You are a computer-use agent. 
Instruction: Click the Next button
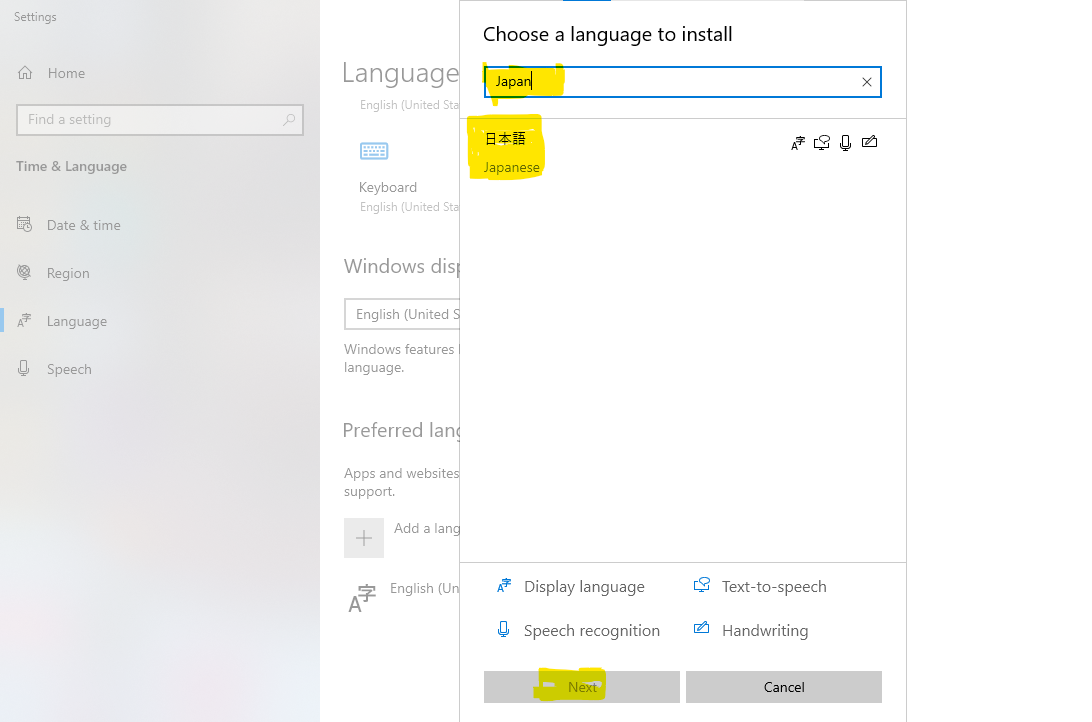(582, 687)
